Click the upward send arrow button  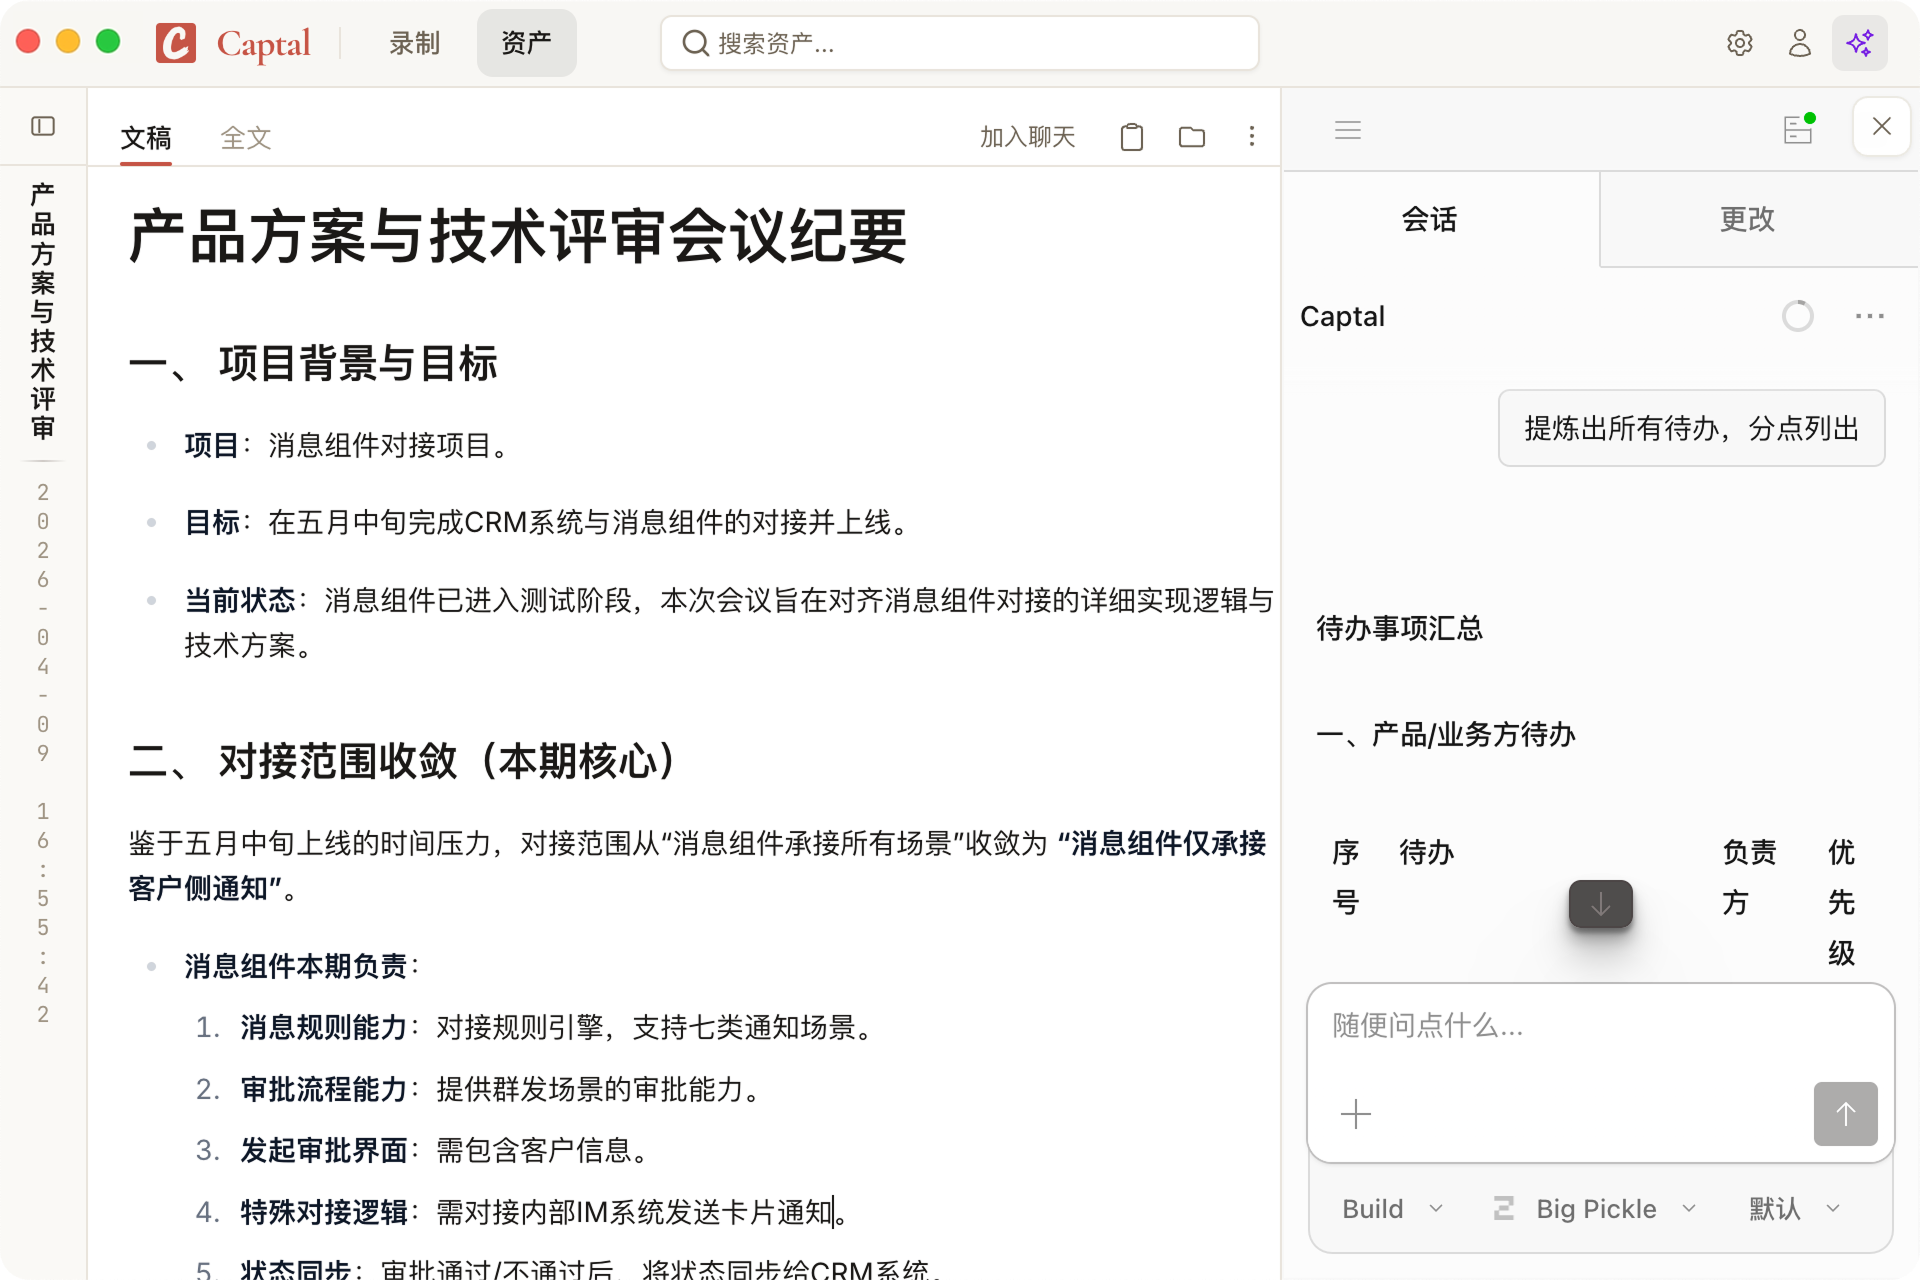[1845, 1113]
